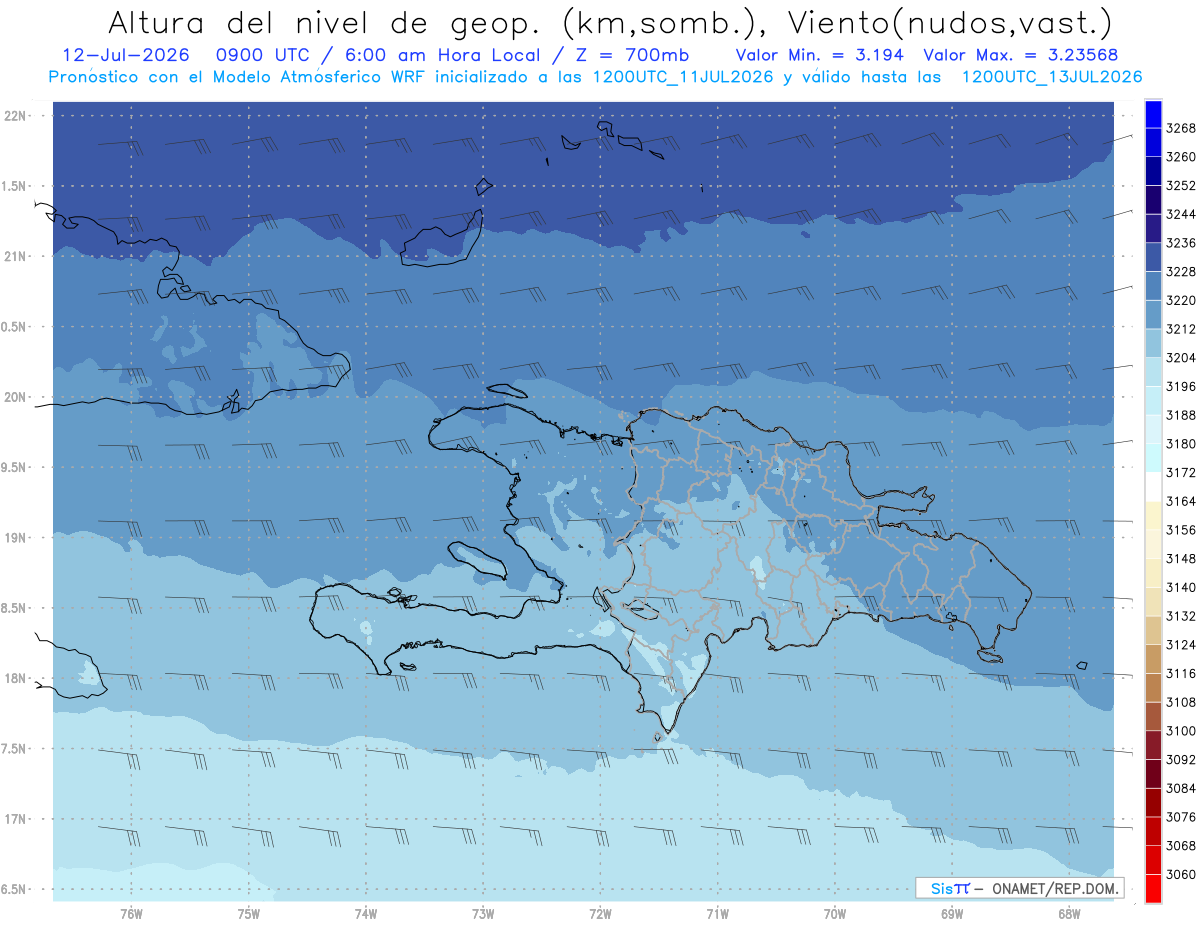
Task: Click 'Valor Max. = 3.23568' readout
Action: click(1021, 55)
